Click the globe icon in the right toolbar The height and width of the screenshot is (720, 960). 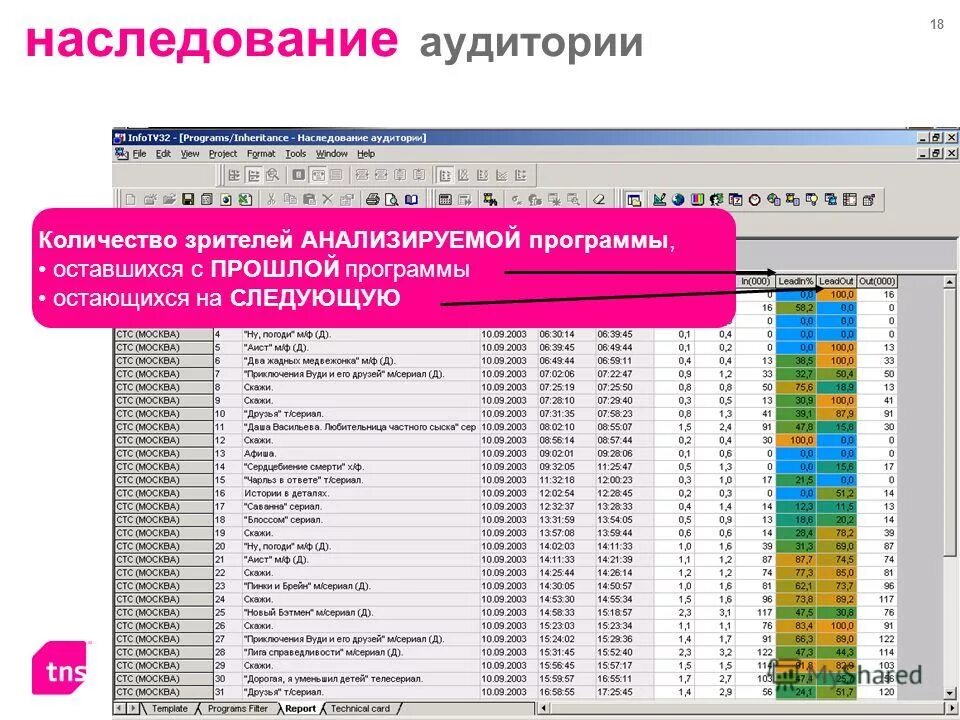coord(679,198)
